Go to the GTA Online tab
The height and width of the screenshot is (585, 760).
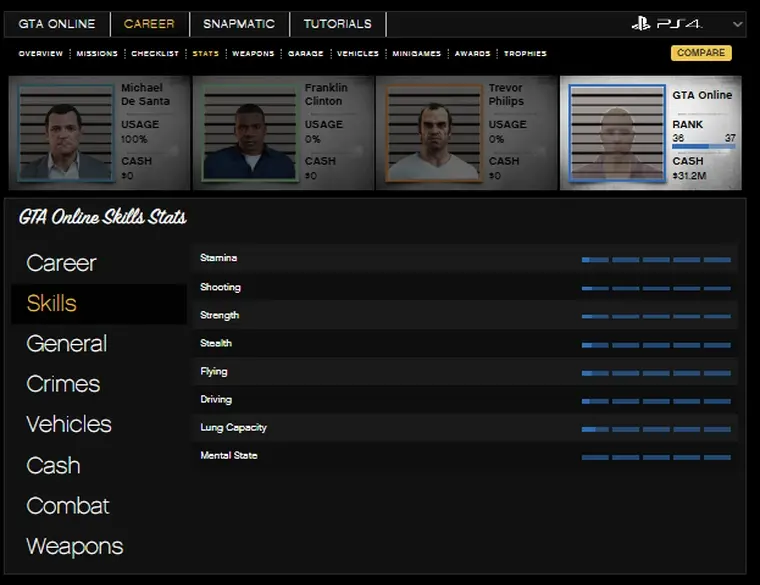tap(57, 24)
